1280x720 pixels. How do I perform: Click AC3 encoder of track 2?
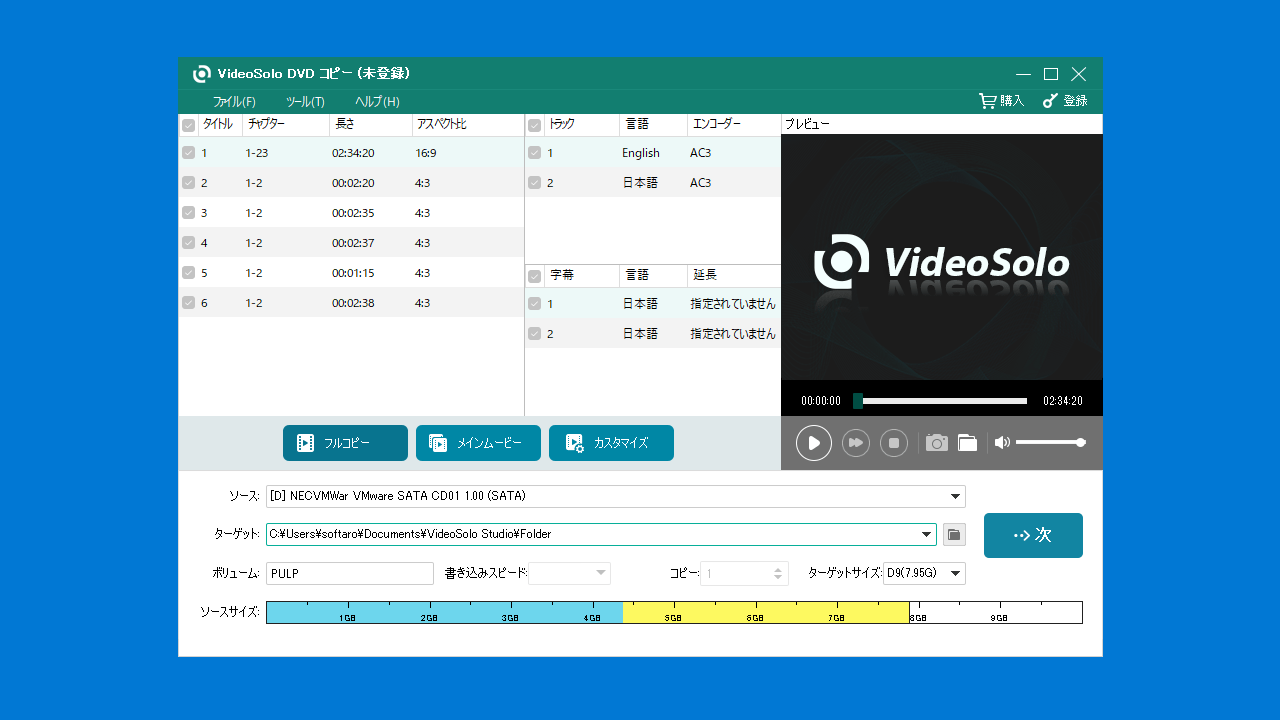[700, 183]
